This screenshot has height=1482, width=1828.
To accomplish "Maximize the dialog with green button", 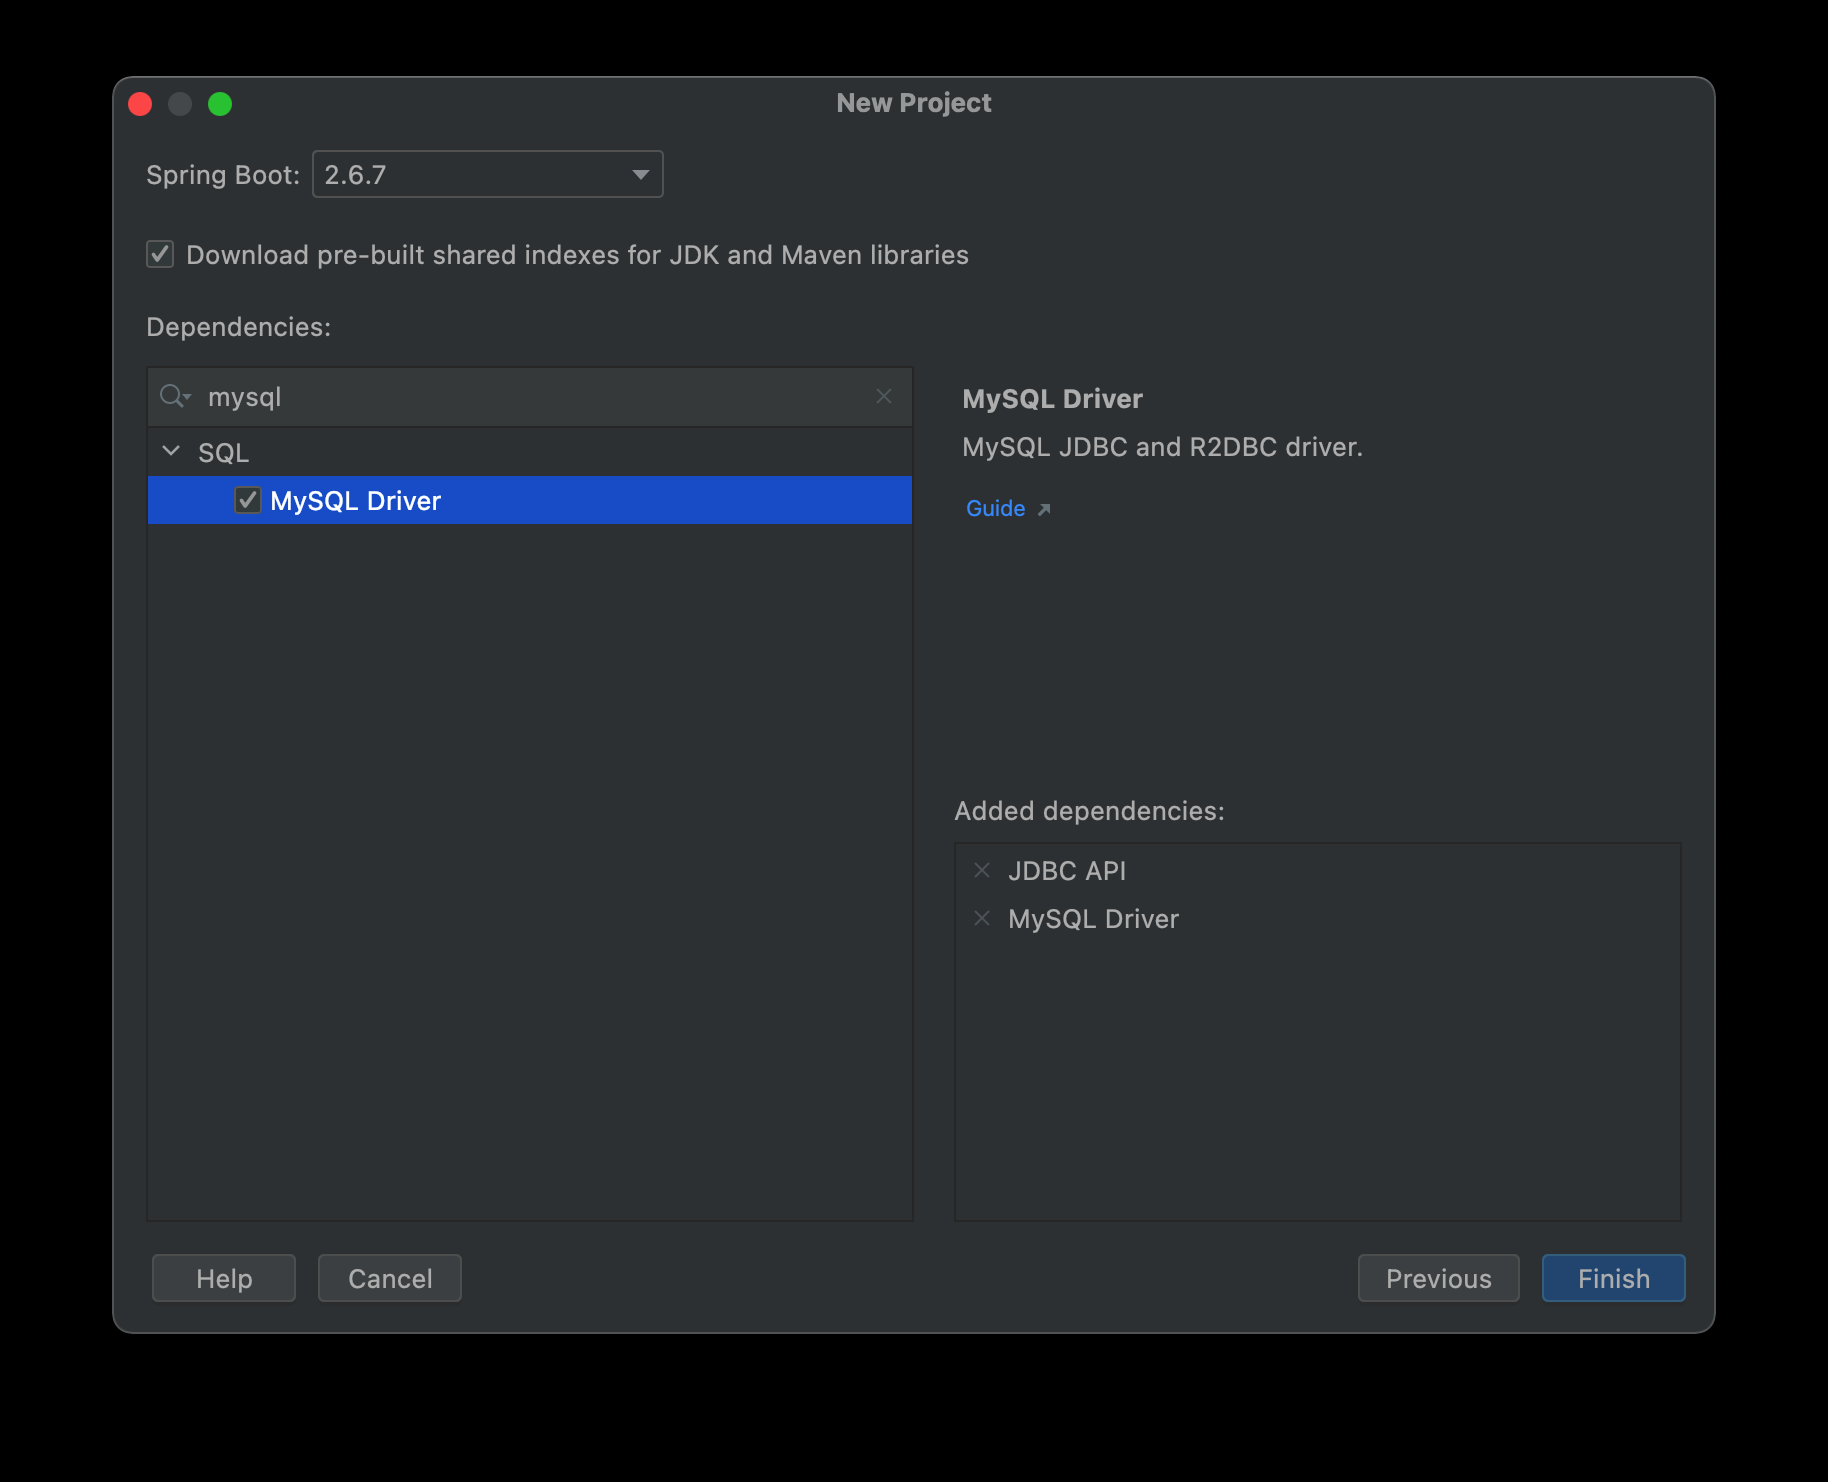I will (220, 104).
